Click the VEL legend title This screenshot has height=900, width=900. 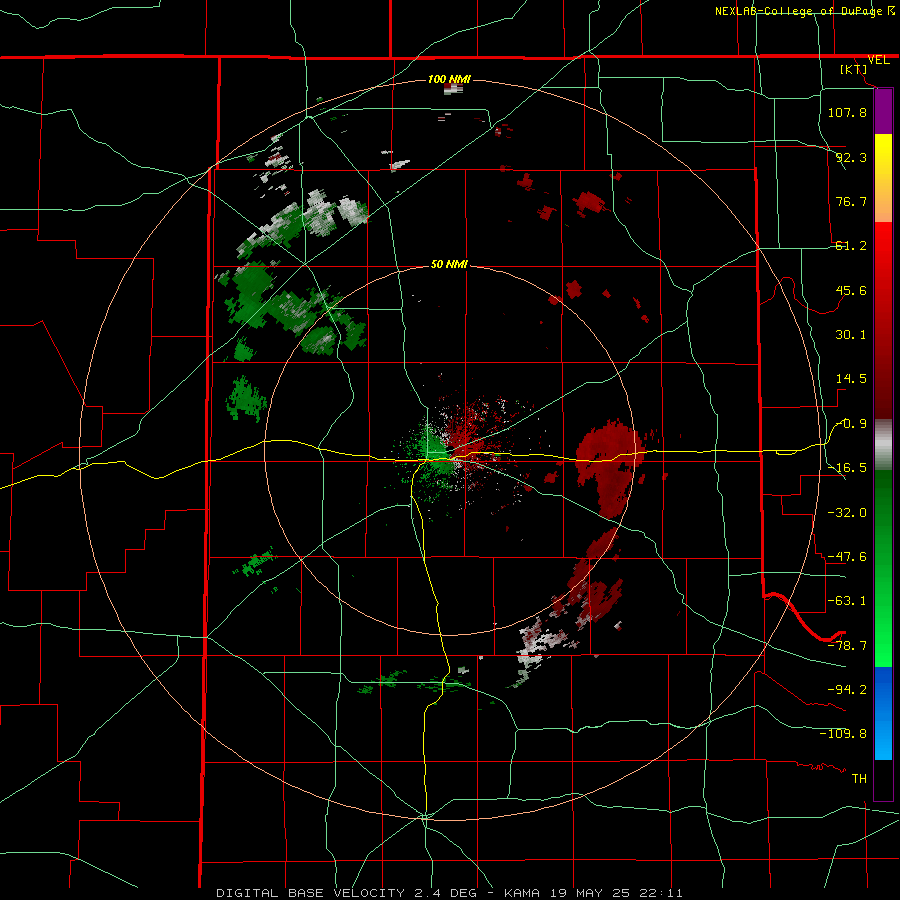point(878,60)
